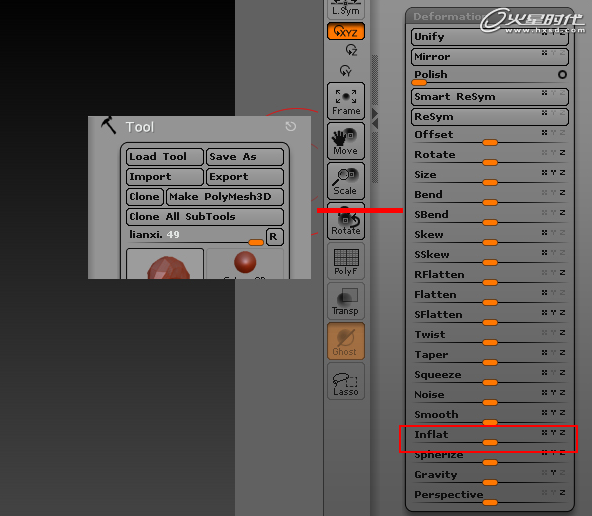Click the left-pointing panel divider arrow

375,124
